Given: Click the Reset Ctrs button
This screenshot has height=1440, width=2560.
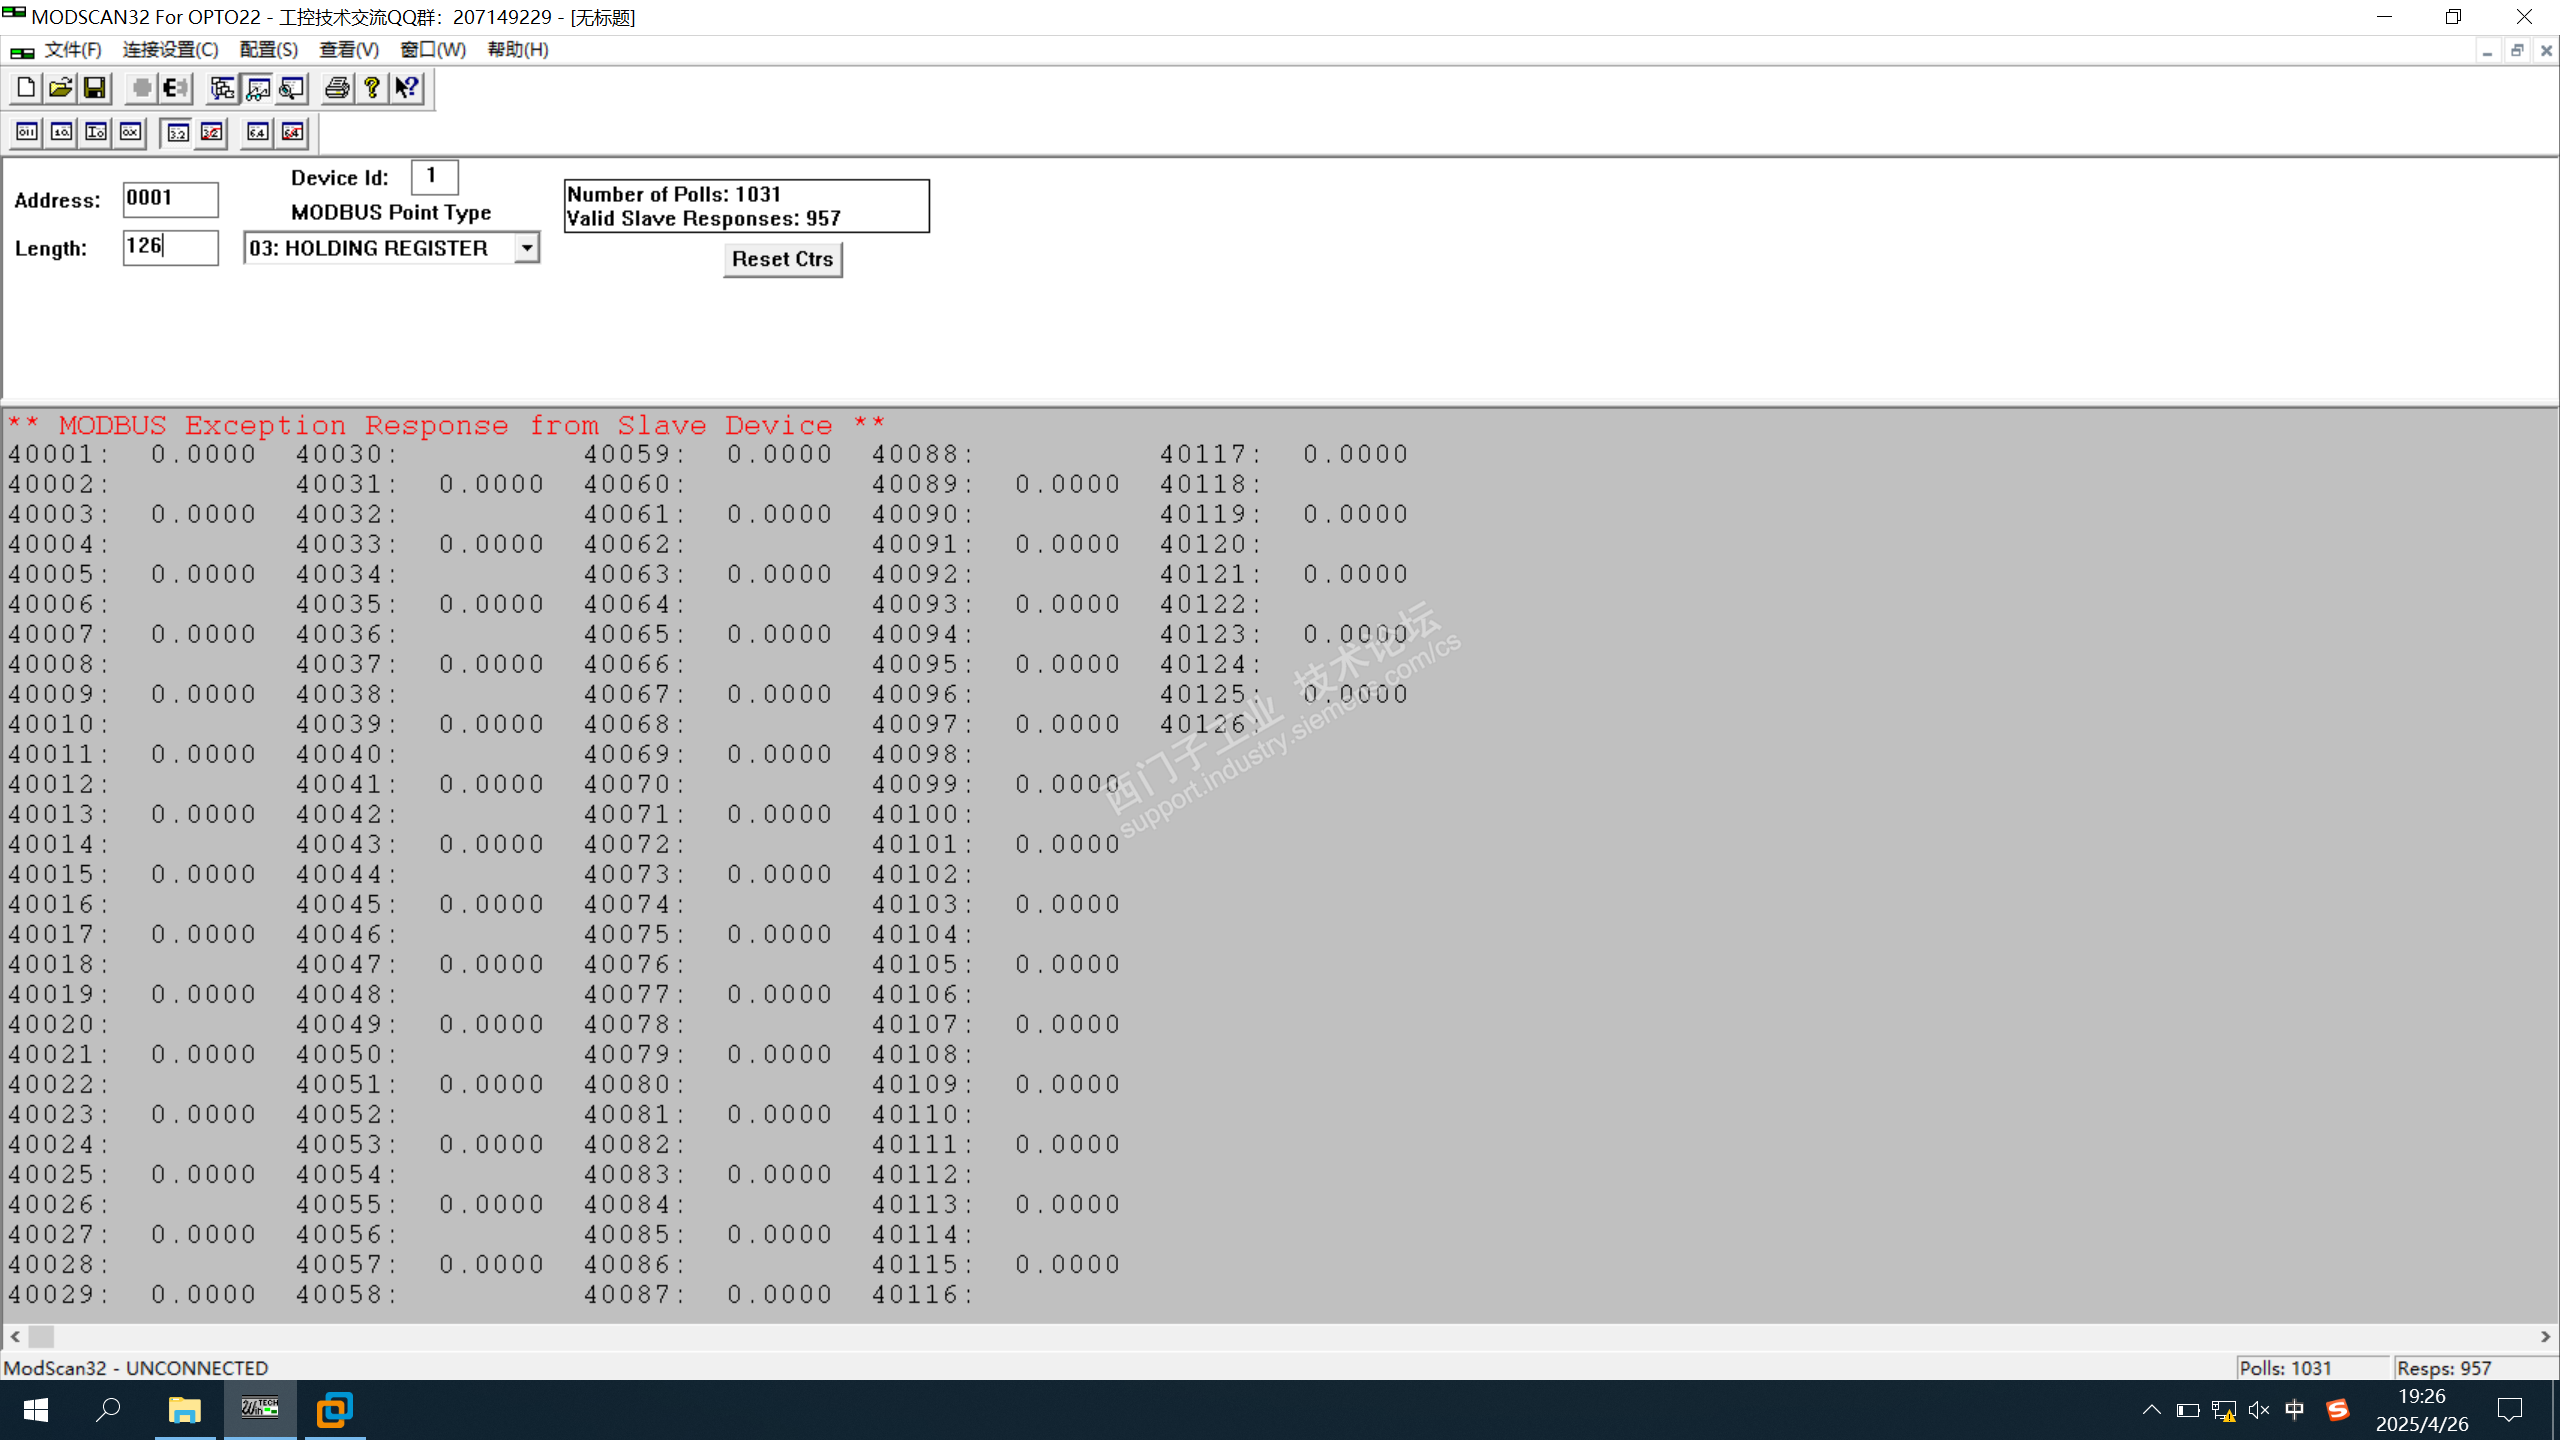Looking at the screenshot, I should pyautogui.click(x=782, y=259).
